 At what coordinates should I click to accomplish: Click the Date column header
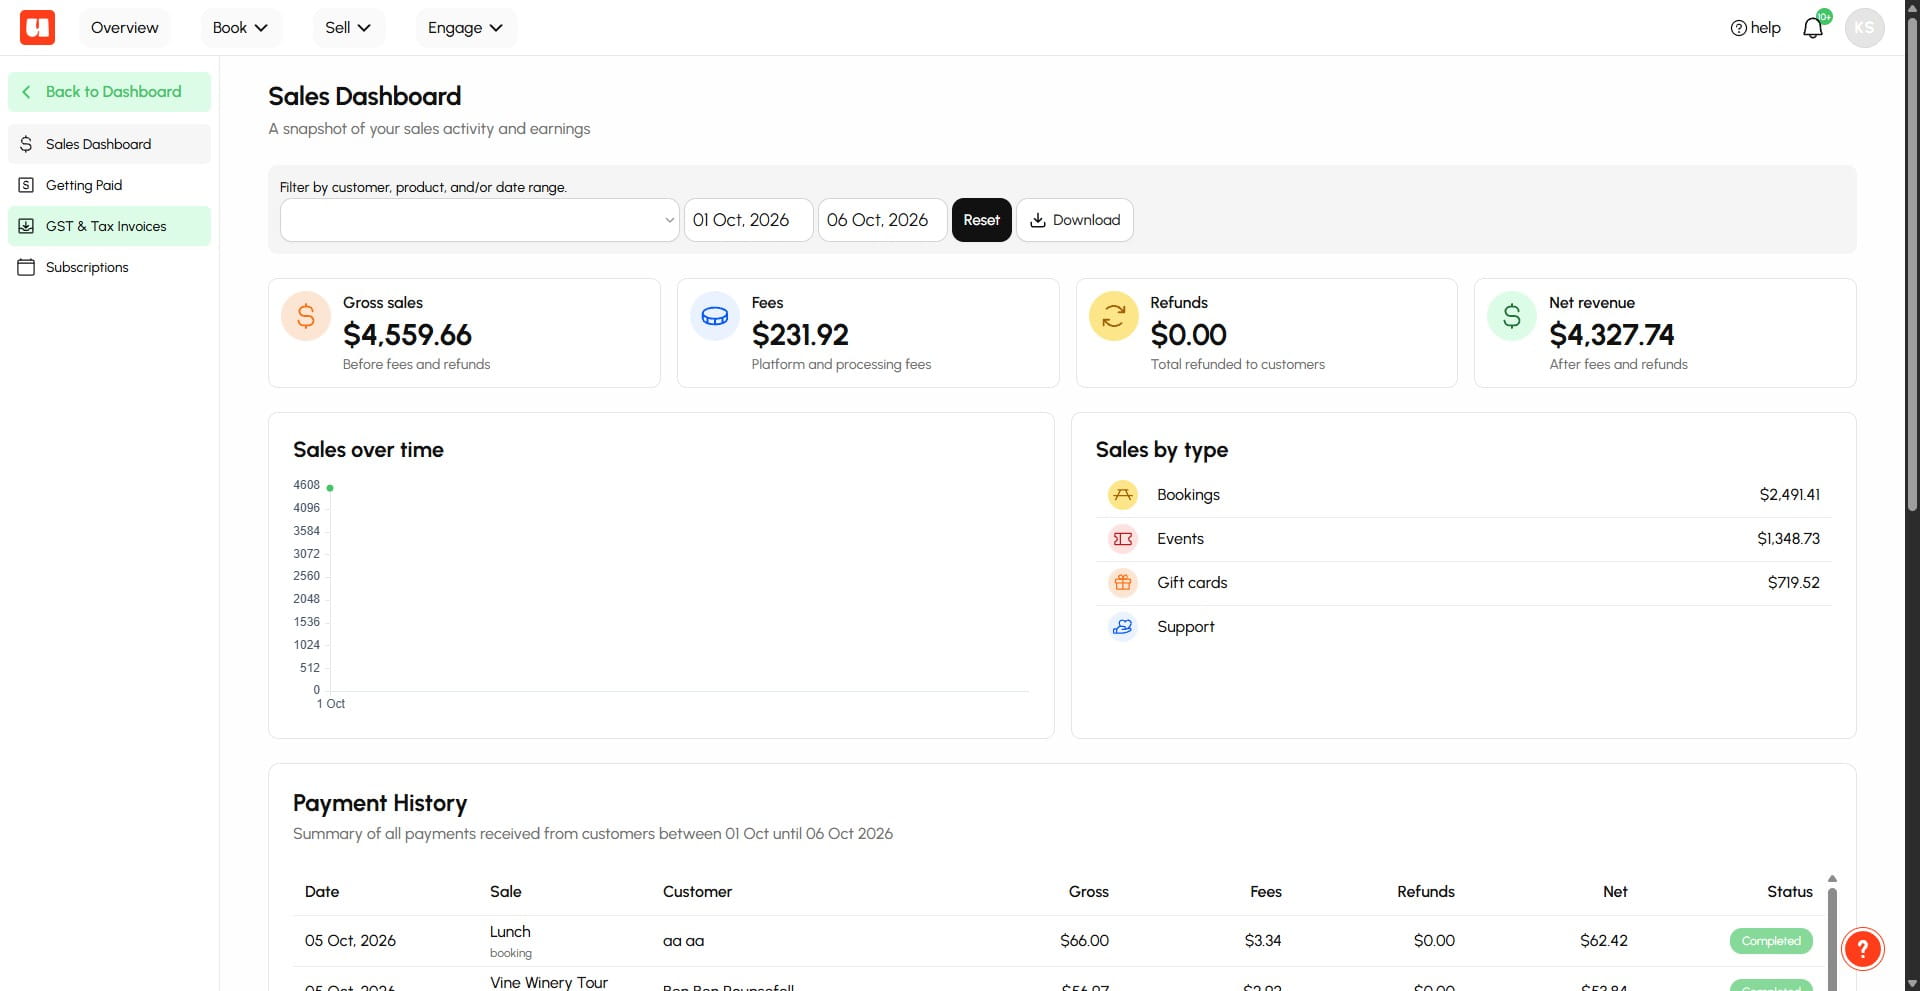point(322,892)
